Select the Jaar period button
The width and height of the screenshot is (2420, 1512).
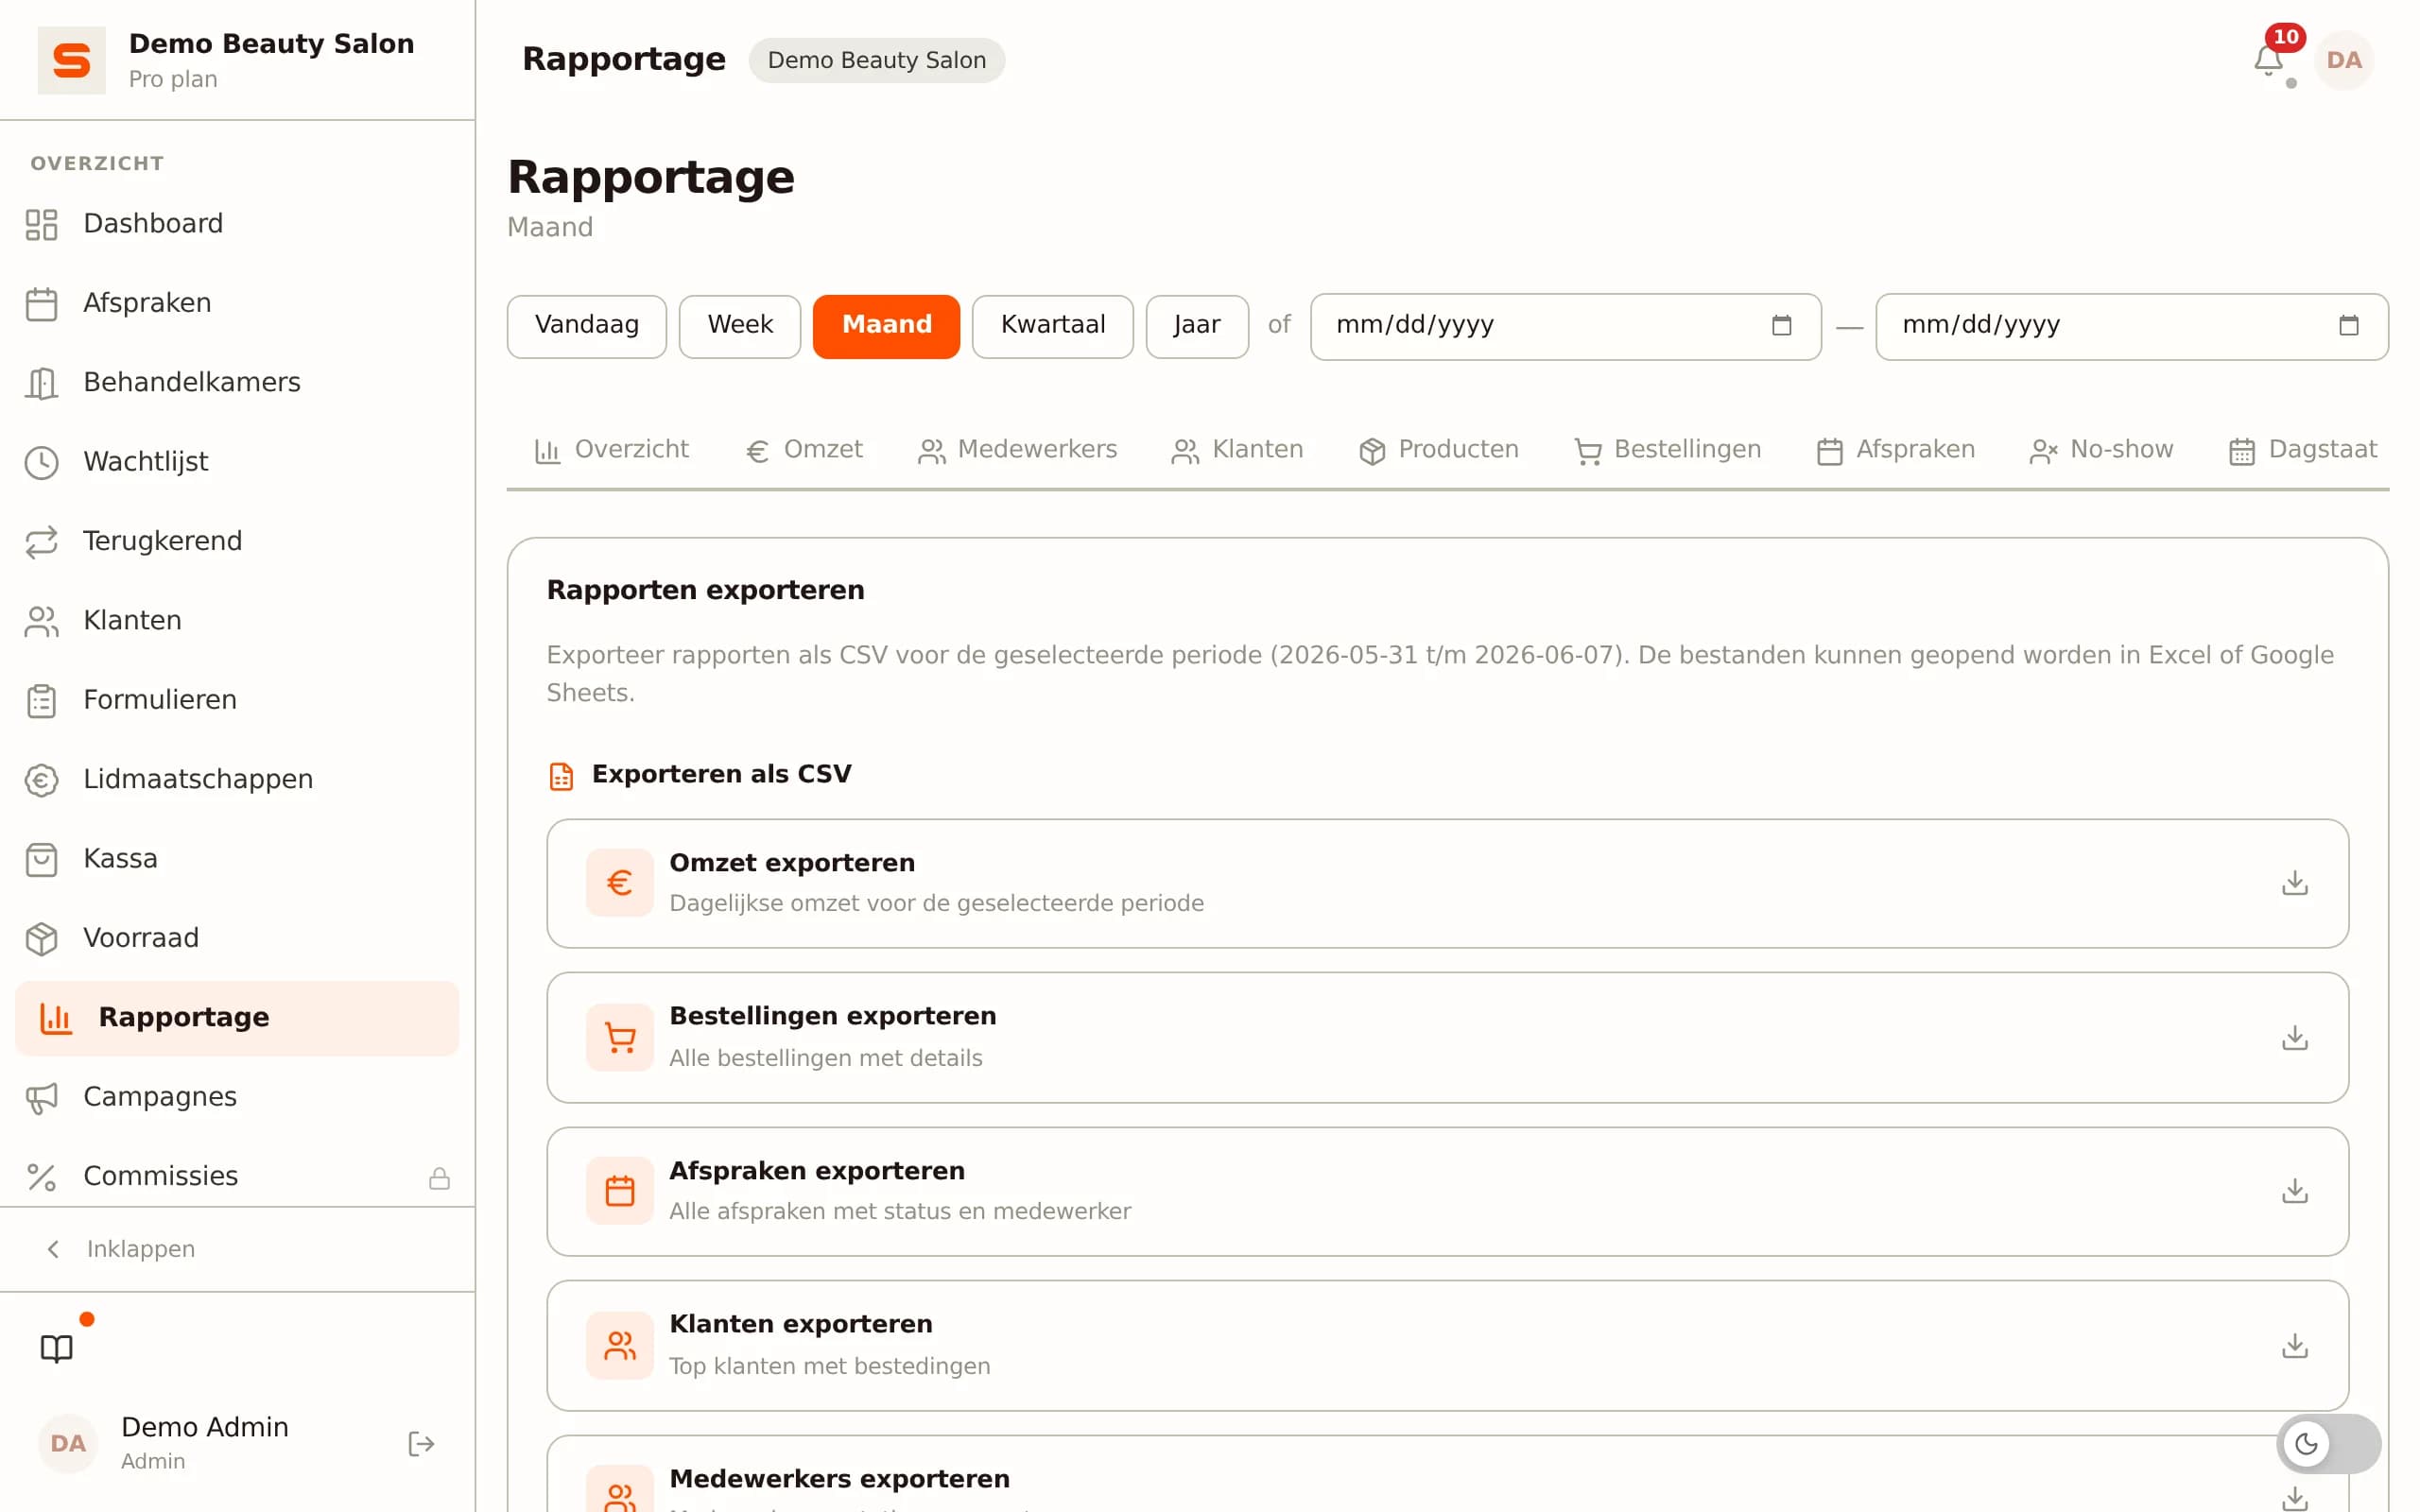coord(1196,326)
